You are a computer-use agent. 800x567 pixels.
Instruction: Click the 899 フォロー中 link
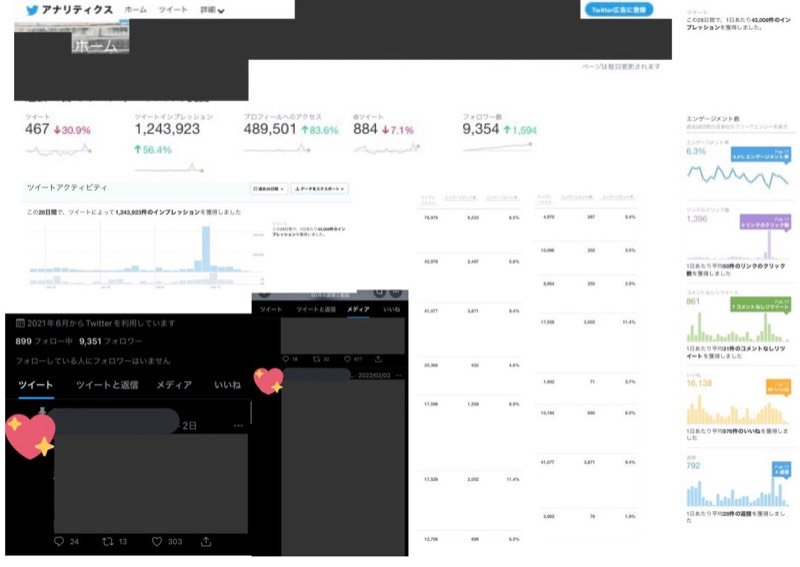click(x=43, y=341)
